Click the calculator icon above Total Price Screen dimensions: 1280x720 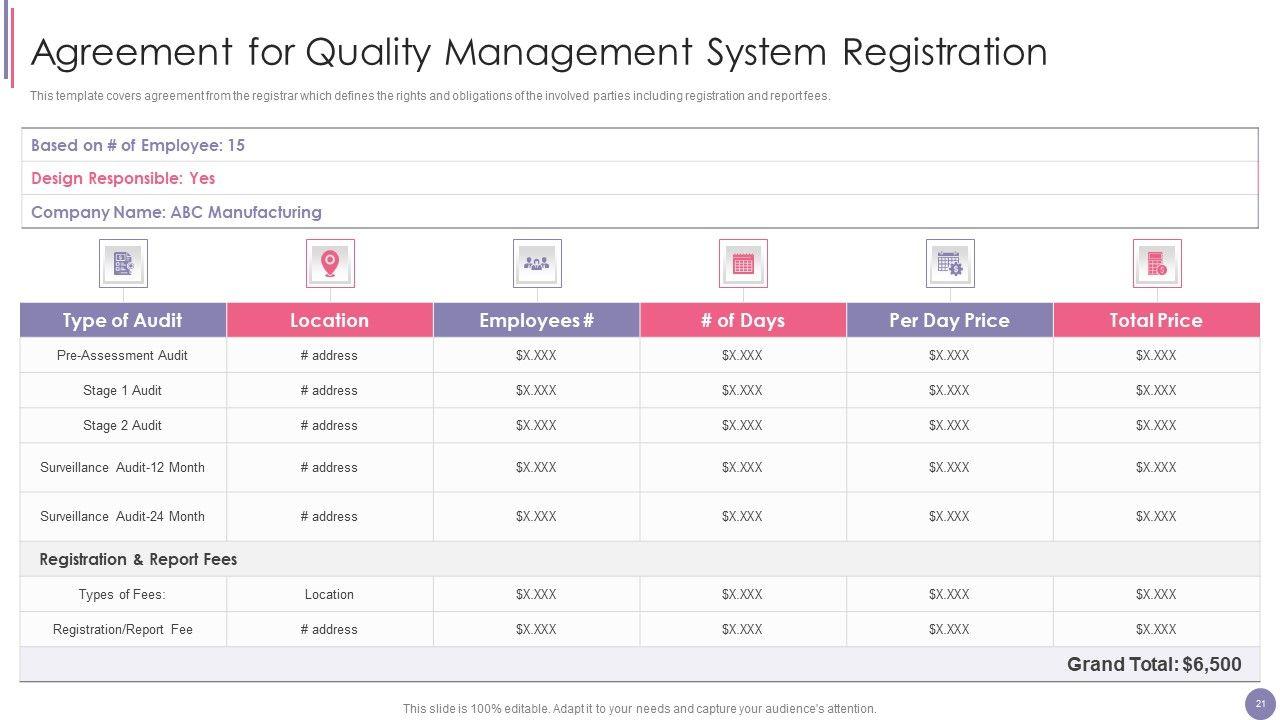tap(1157, 263)
